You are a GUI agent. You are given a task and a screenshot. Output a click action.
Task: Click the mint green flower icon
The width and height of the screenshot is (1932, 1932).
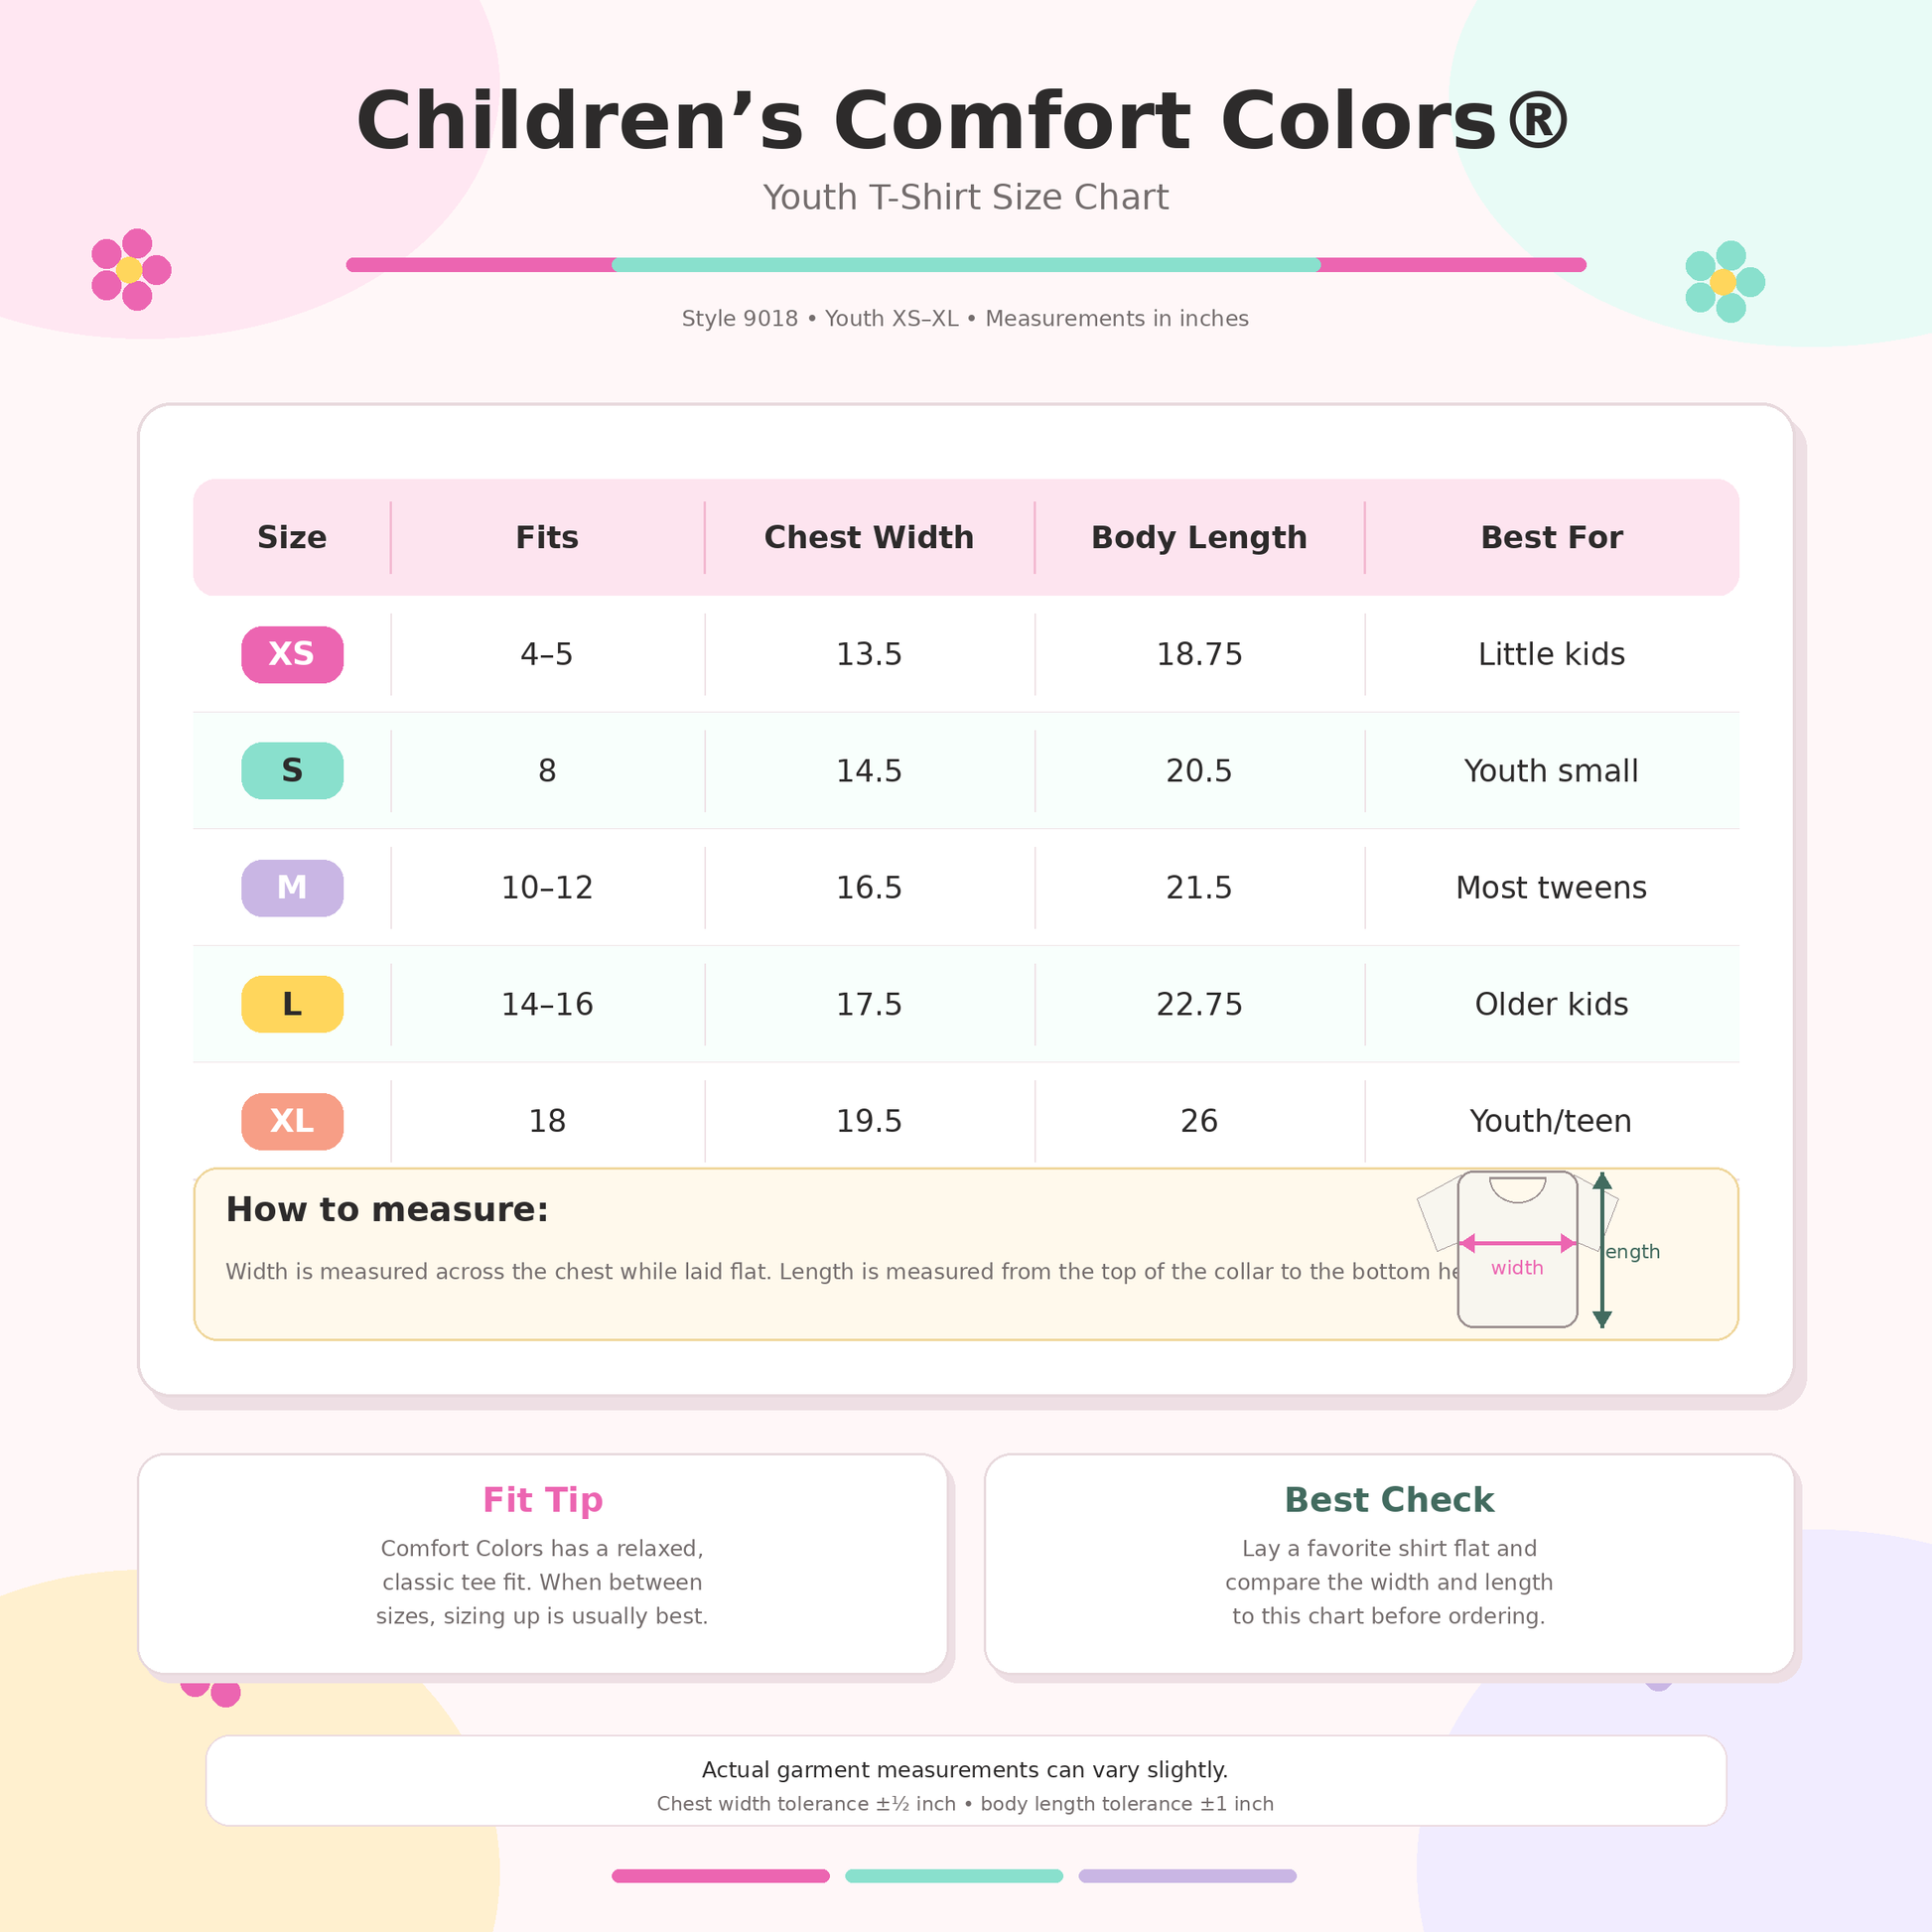tap(1724, 282)
